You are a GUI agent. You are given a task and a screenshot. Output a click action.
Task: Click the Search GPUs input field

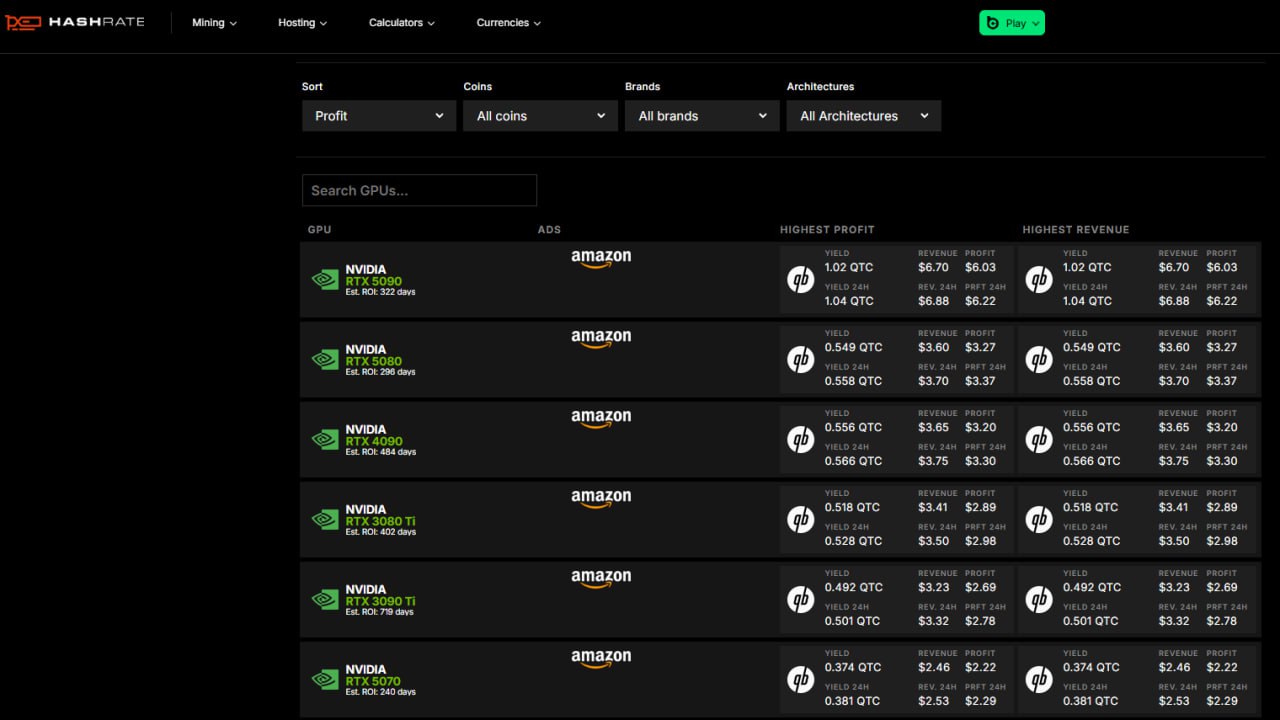pyautogui.click(x=419, y=190)
